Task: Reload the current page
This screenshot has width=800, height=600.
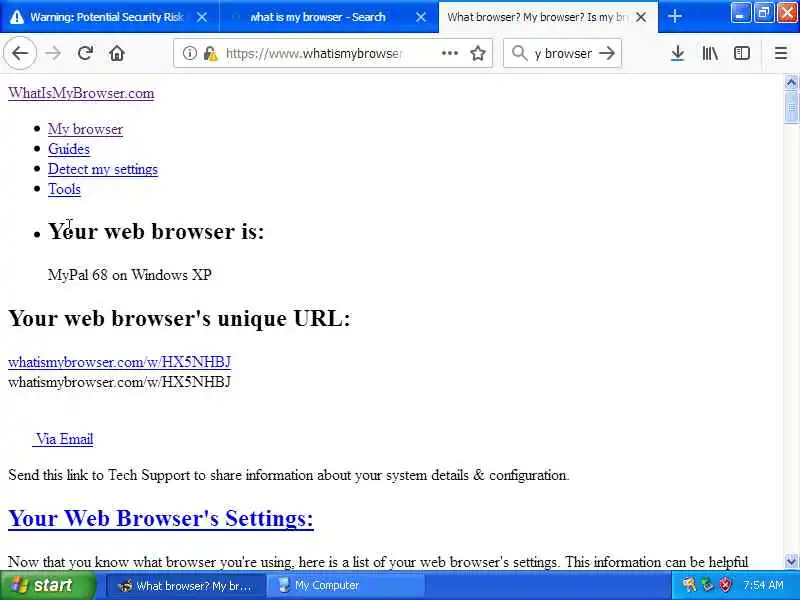Action: [85, 53]
